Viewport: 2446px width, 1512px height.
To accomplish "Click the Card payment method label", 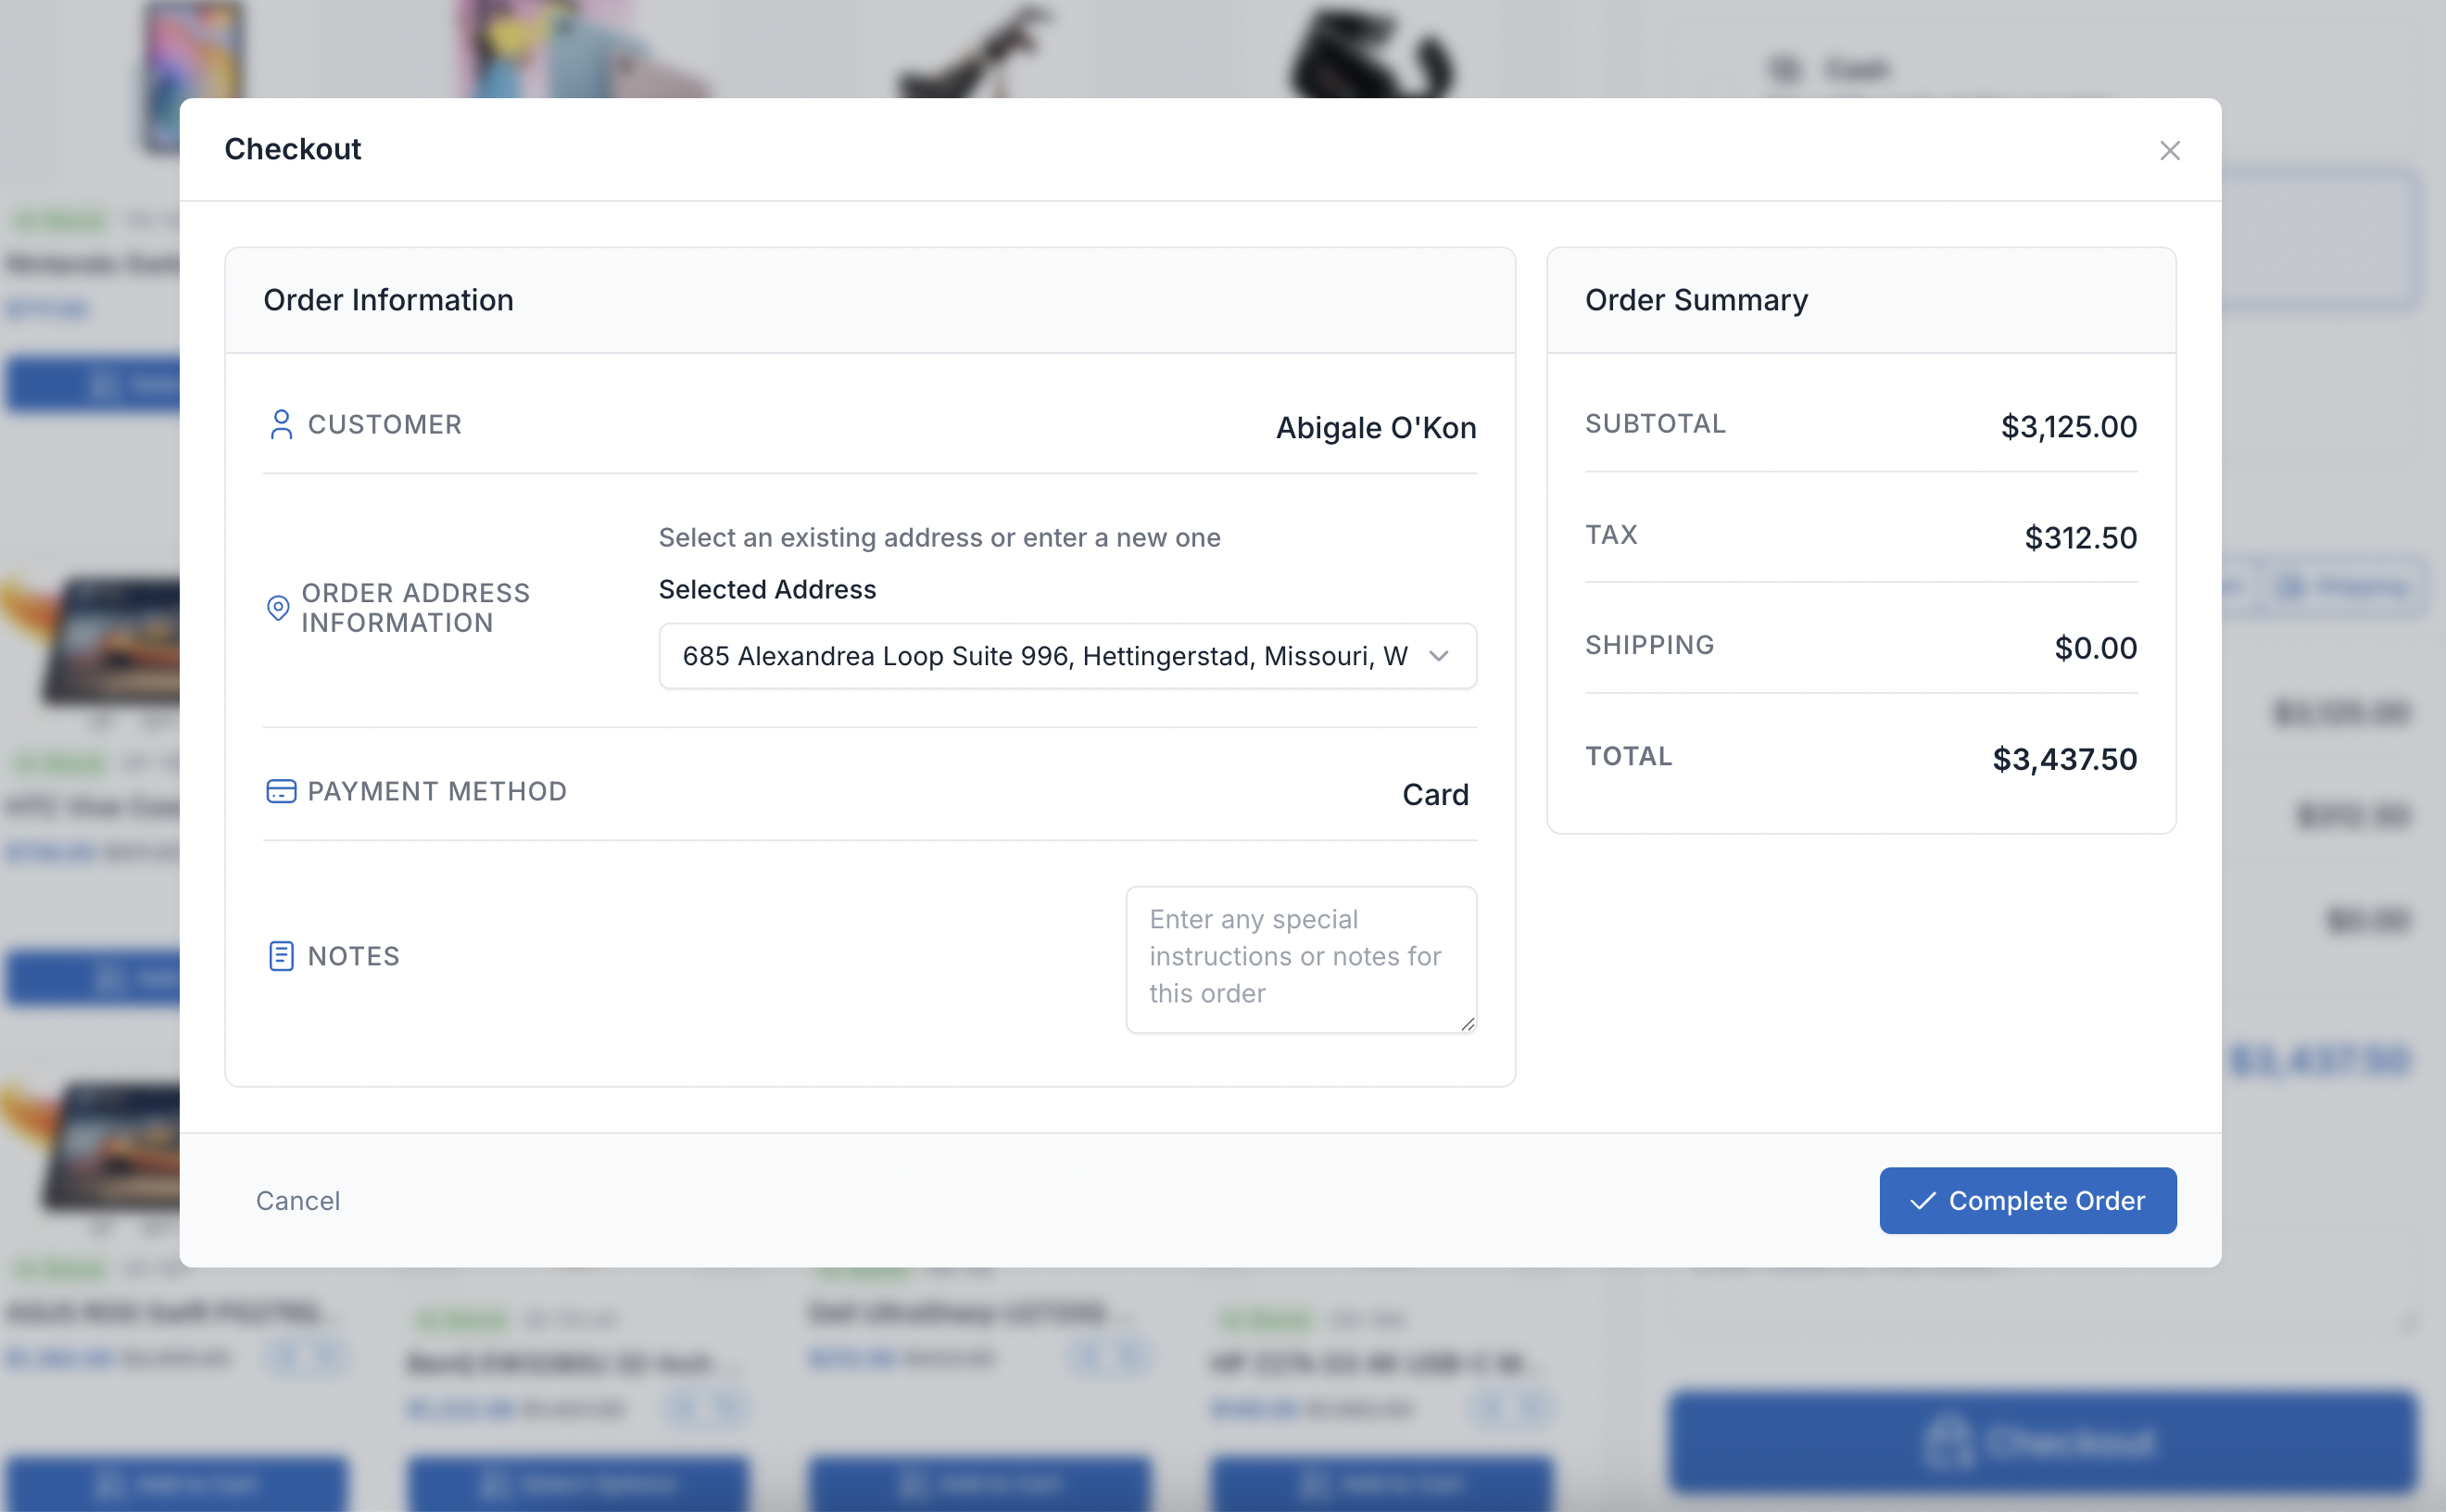I will click(x=1436, y=793).
